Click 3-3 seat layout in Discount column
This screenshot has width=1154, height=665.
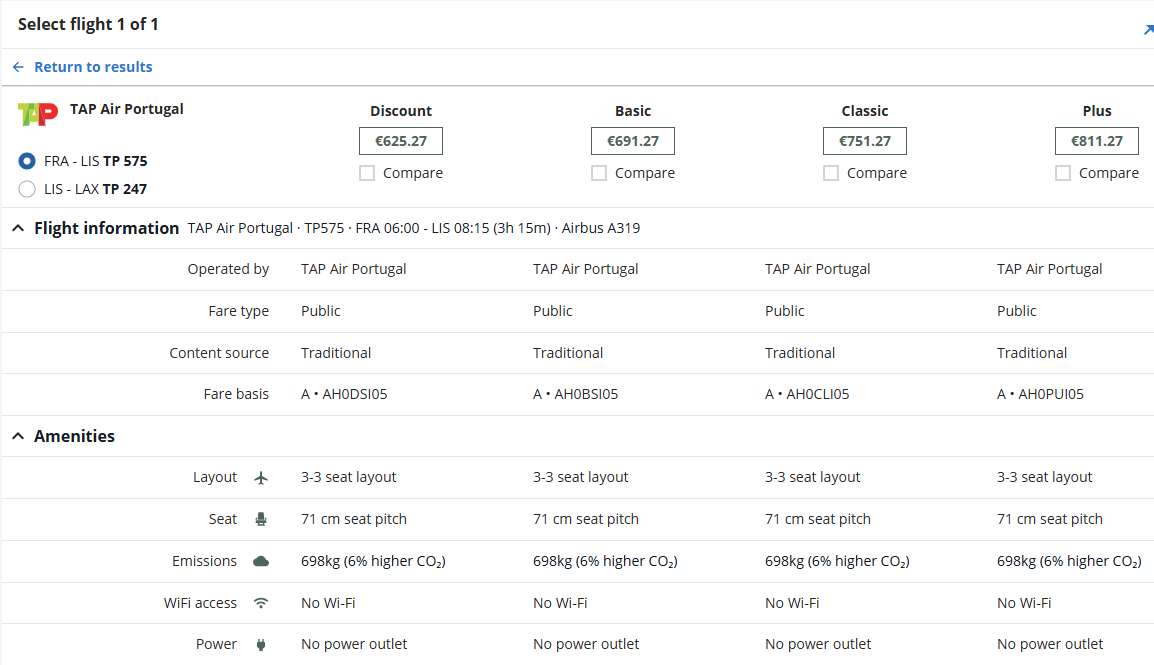348,477
